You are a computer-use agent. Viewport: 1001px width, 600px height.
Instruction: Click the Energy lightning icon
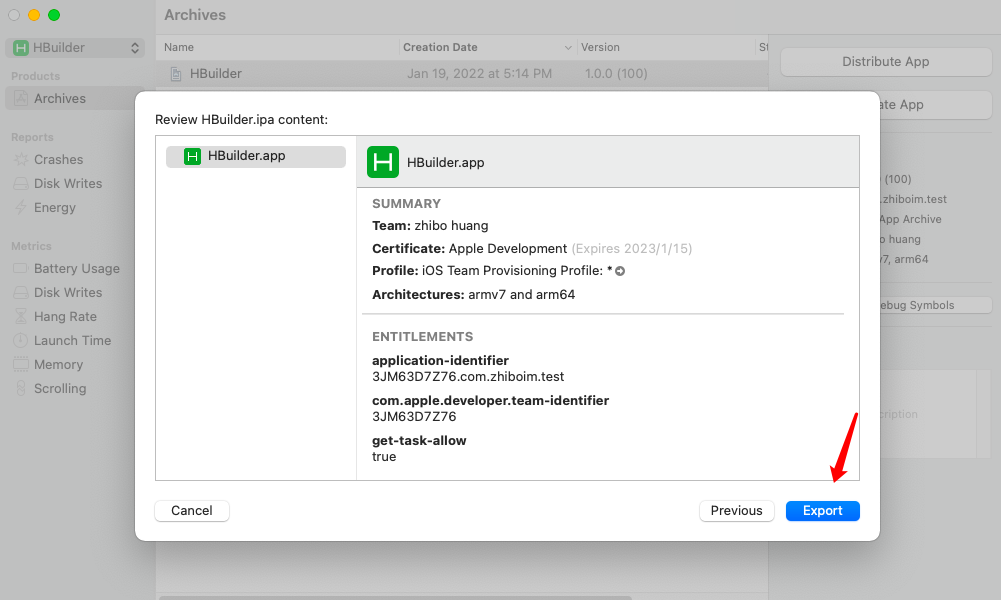(21, 207)
